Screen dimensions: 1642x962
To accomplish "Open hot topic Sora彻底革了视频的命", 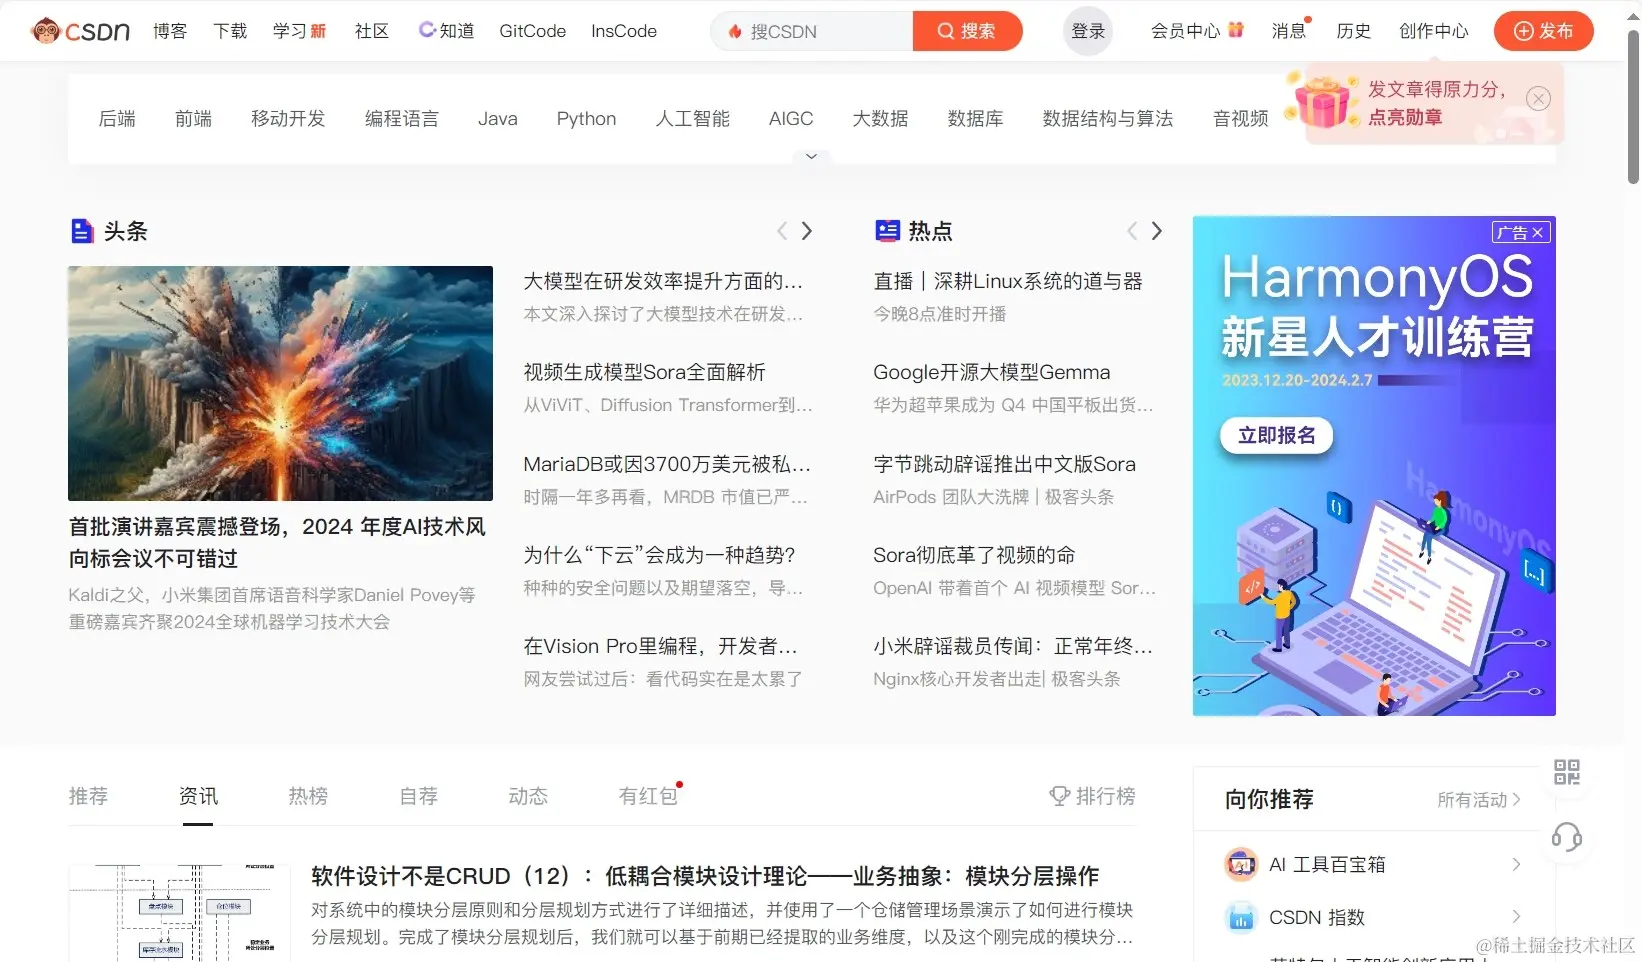I will pyautogui.click(x=974, y=555).
